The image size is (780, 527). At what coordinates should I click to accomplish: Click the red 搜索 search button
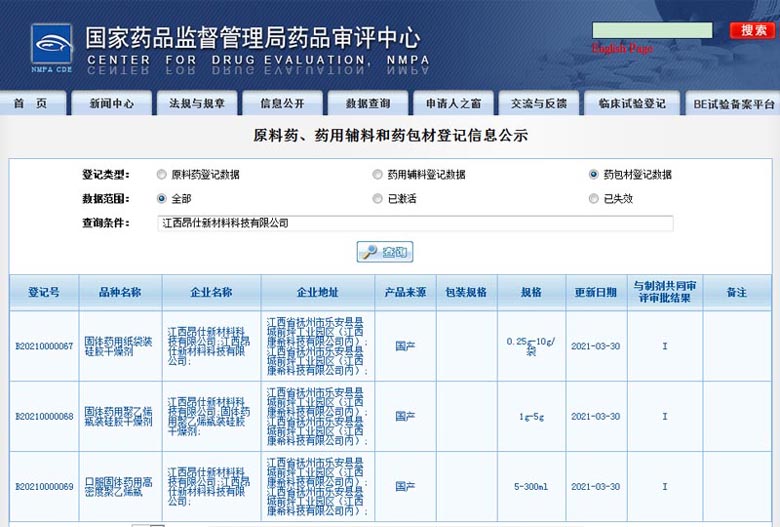point(751,30)
